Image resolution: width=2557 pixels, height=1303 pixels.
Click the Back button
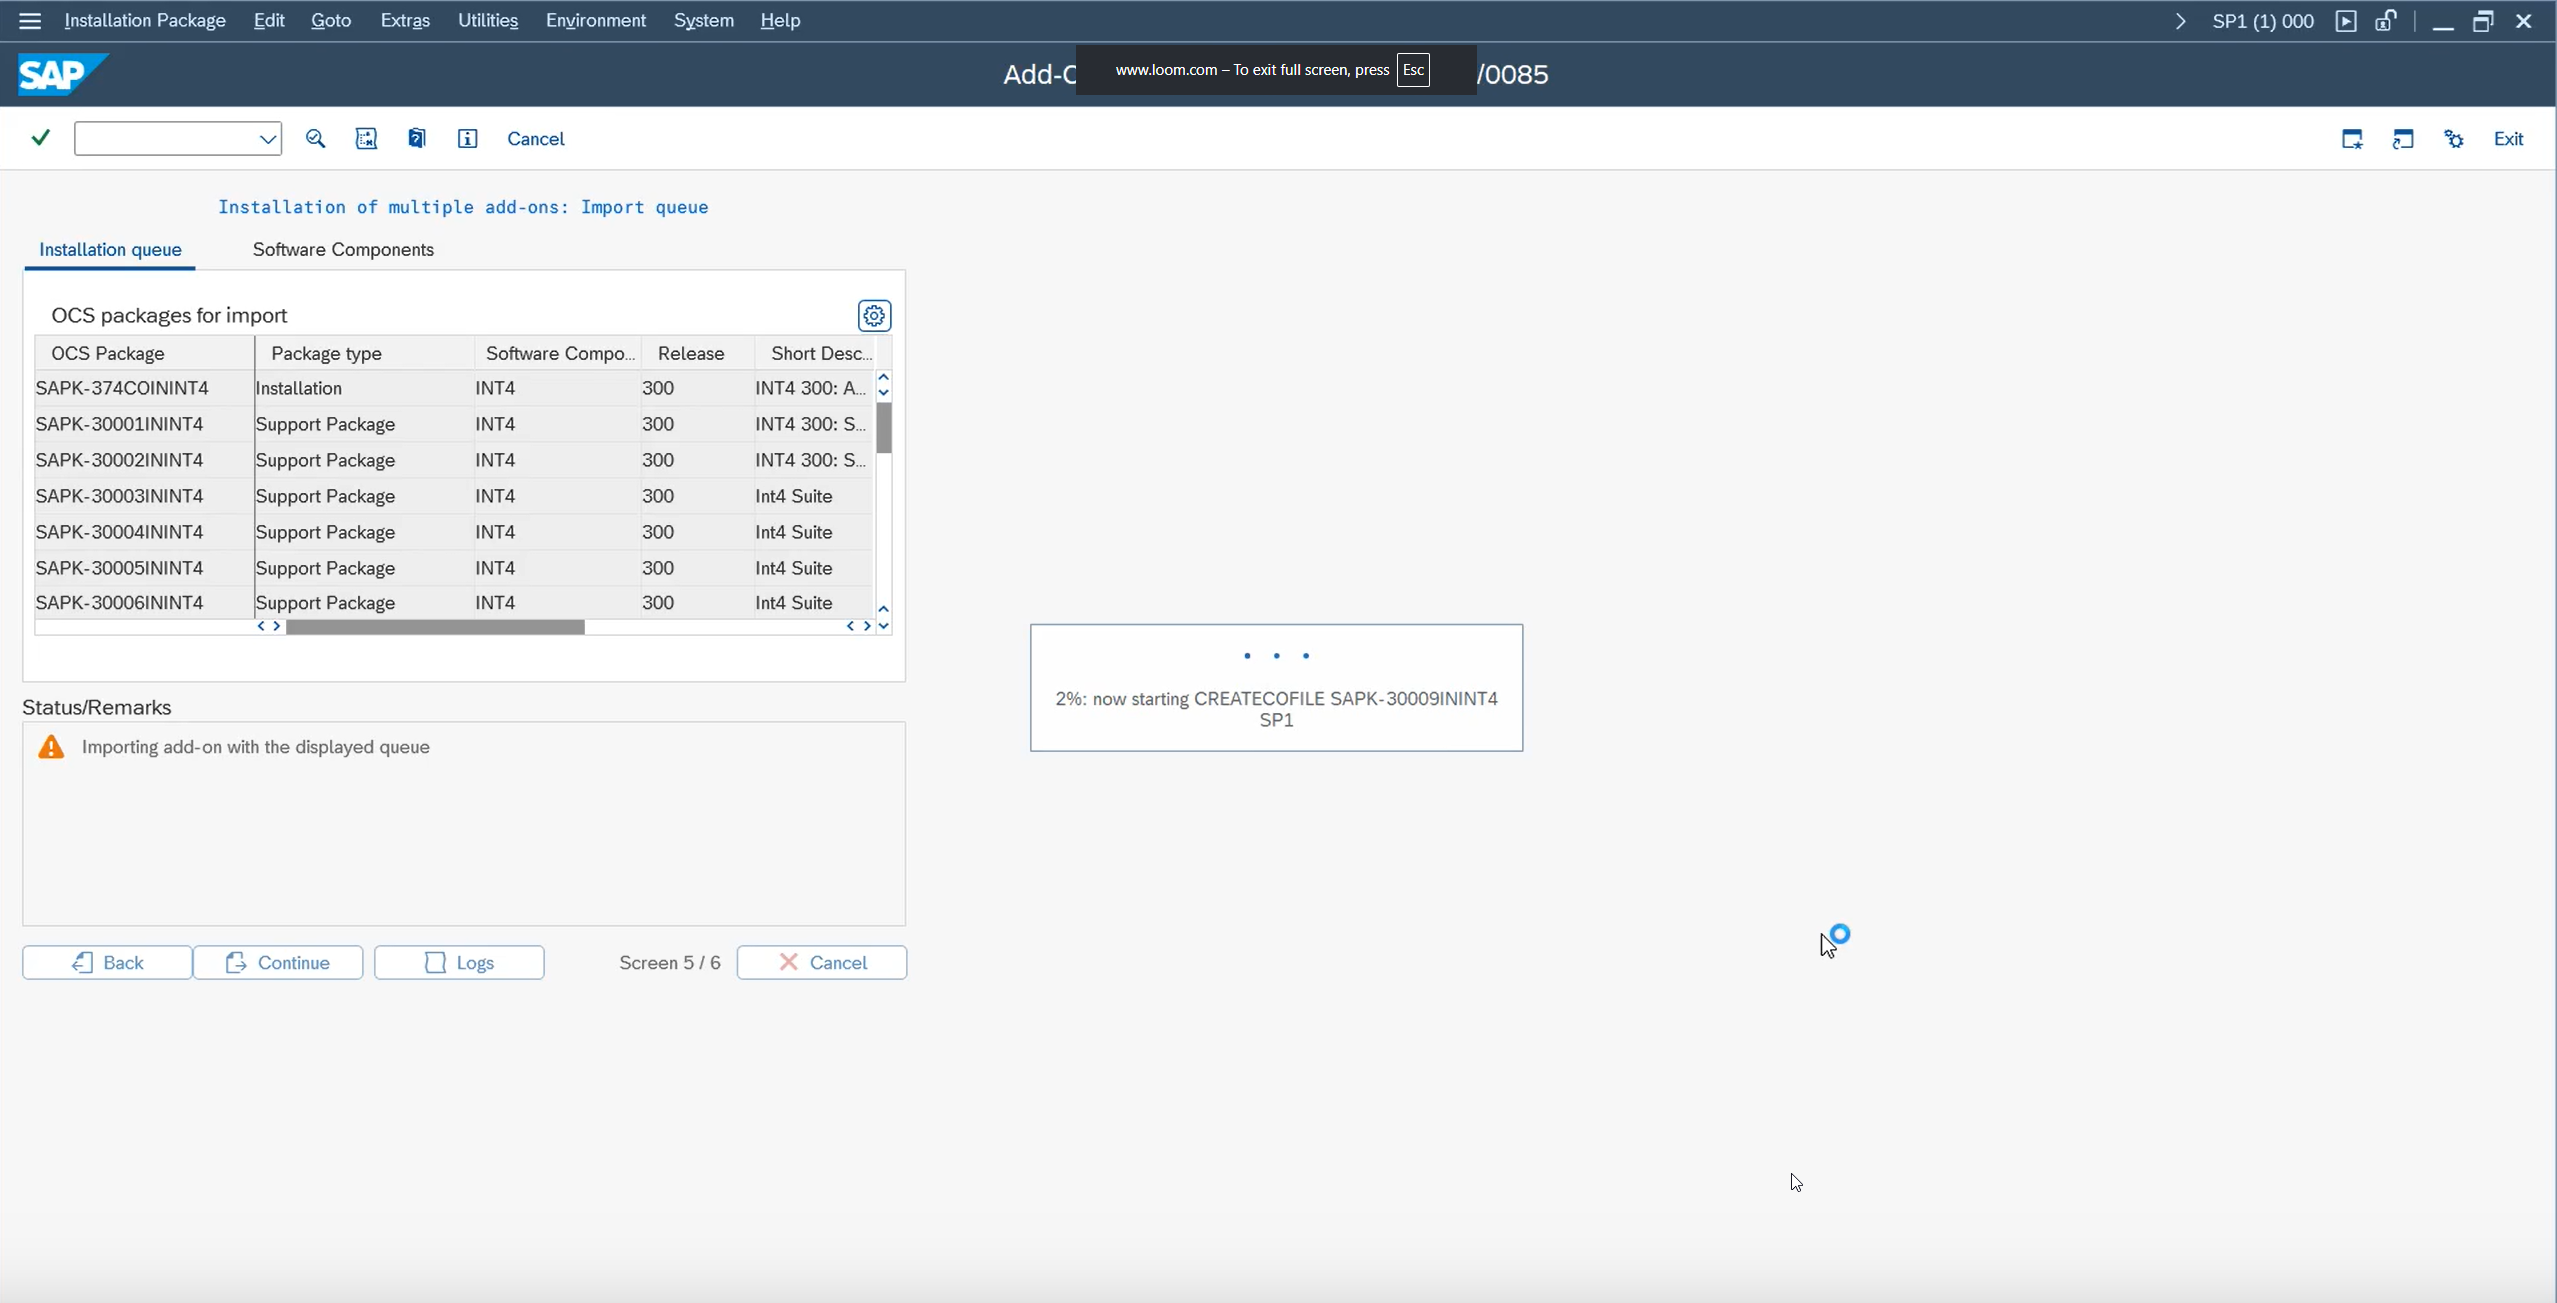coord(107,962)
